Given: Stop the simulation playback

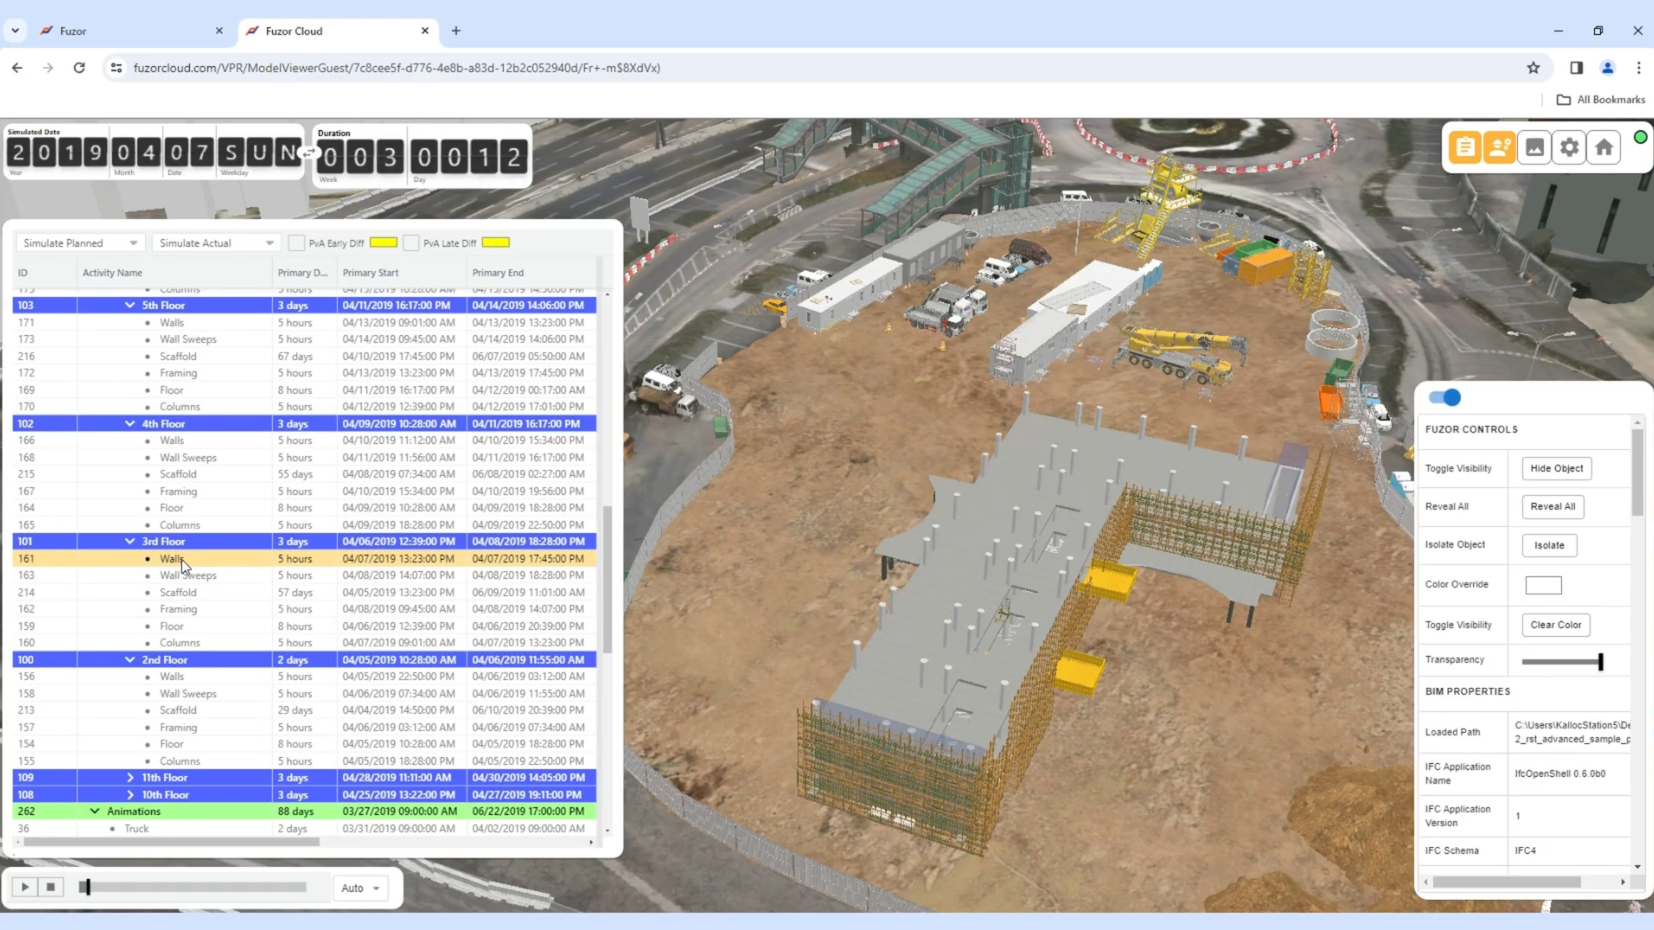Looking at the screenshot, I should [51, 887].
